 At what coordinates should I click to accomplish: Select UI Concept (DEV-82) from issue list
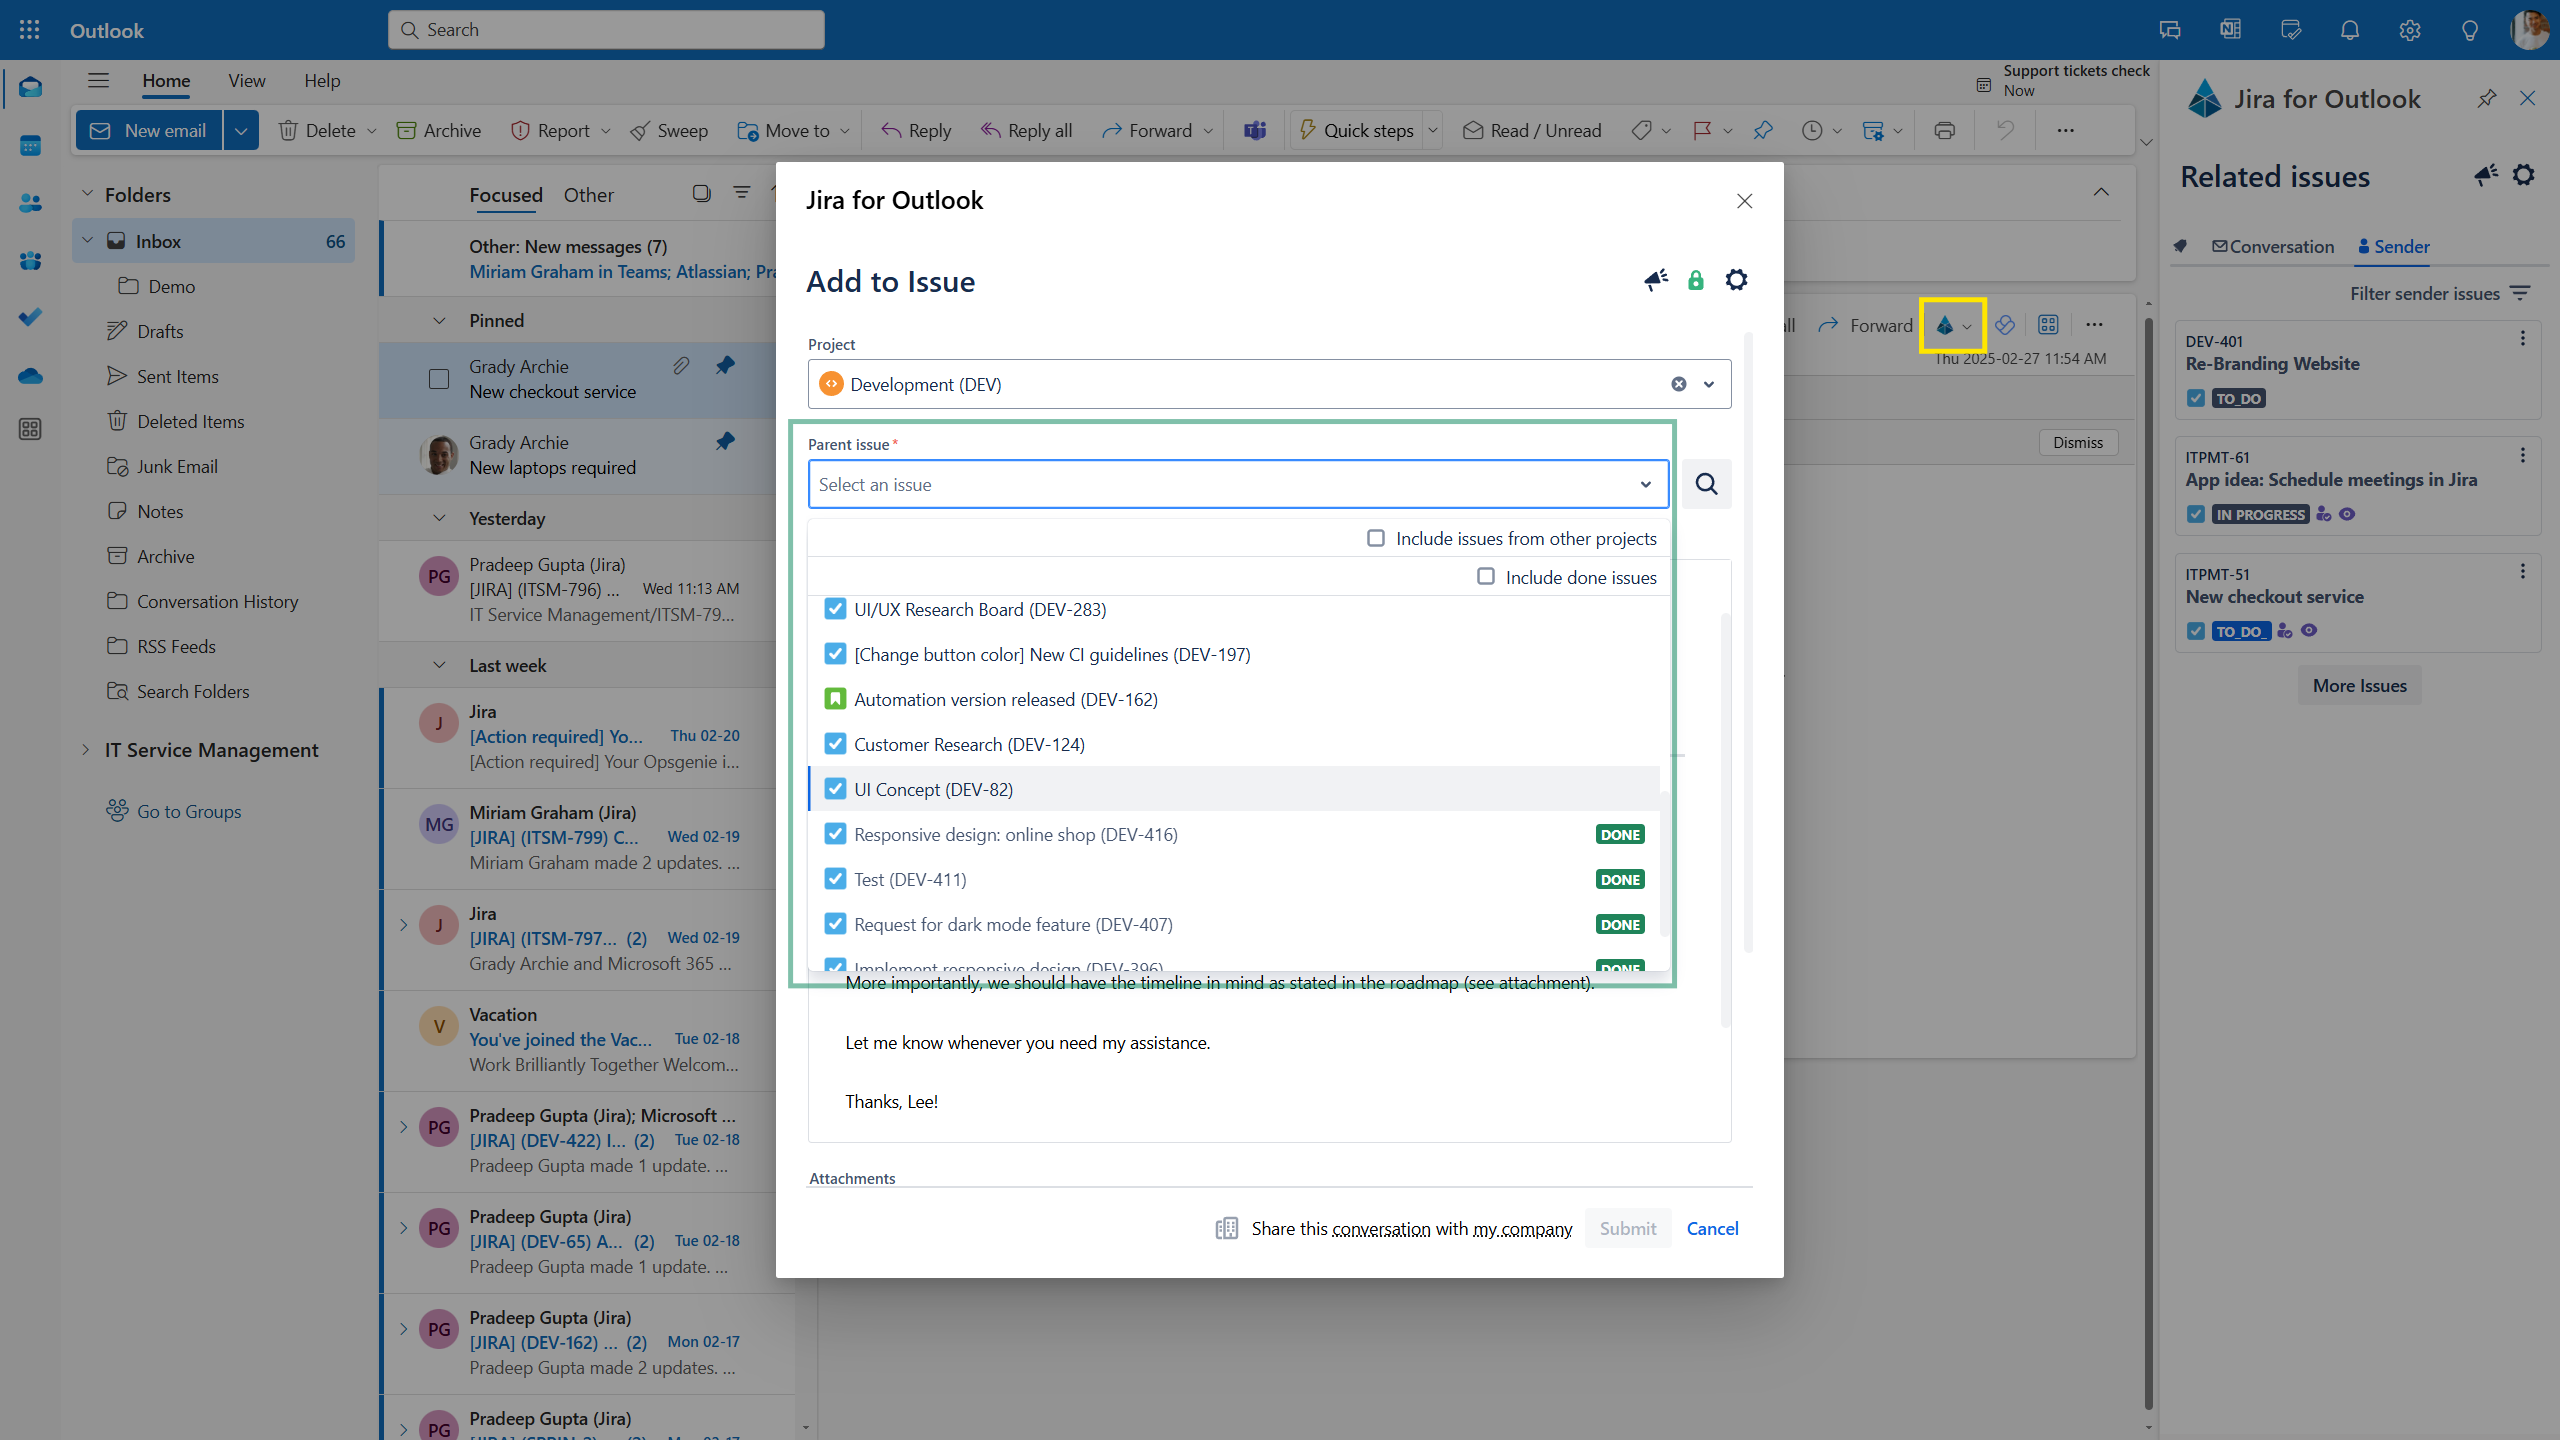[932, 789]
